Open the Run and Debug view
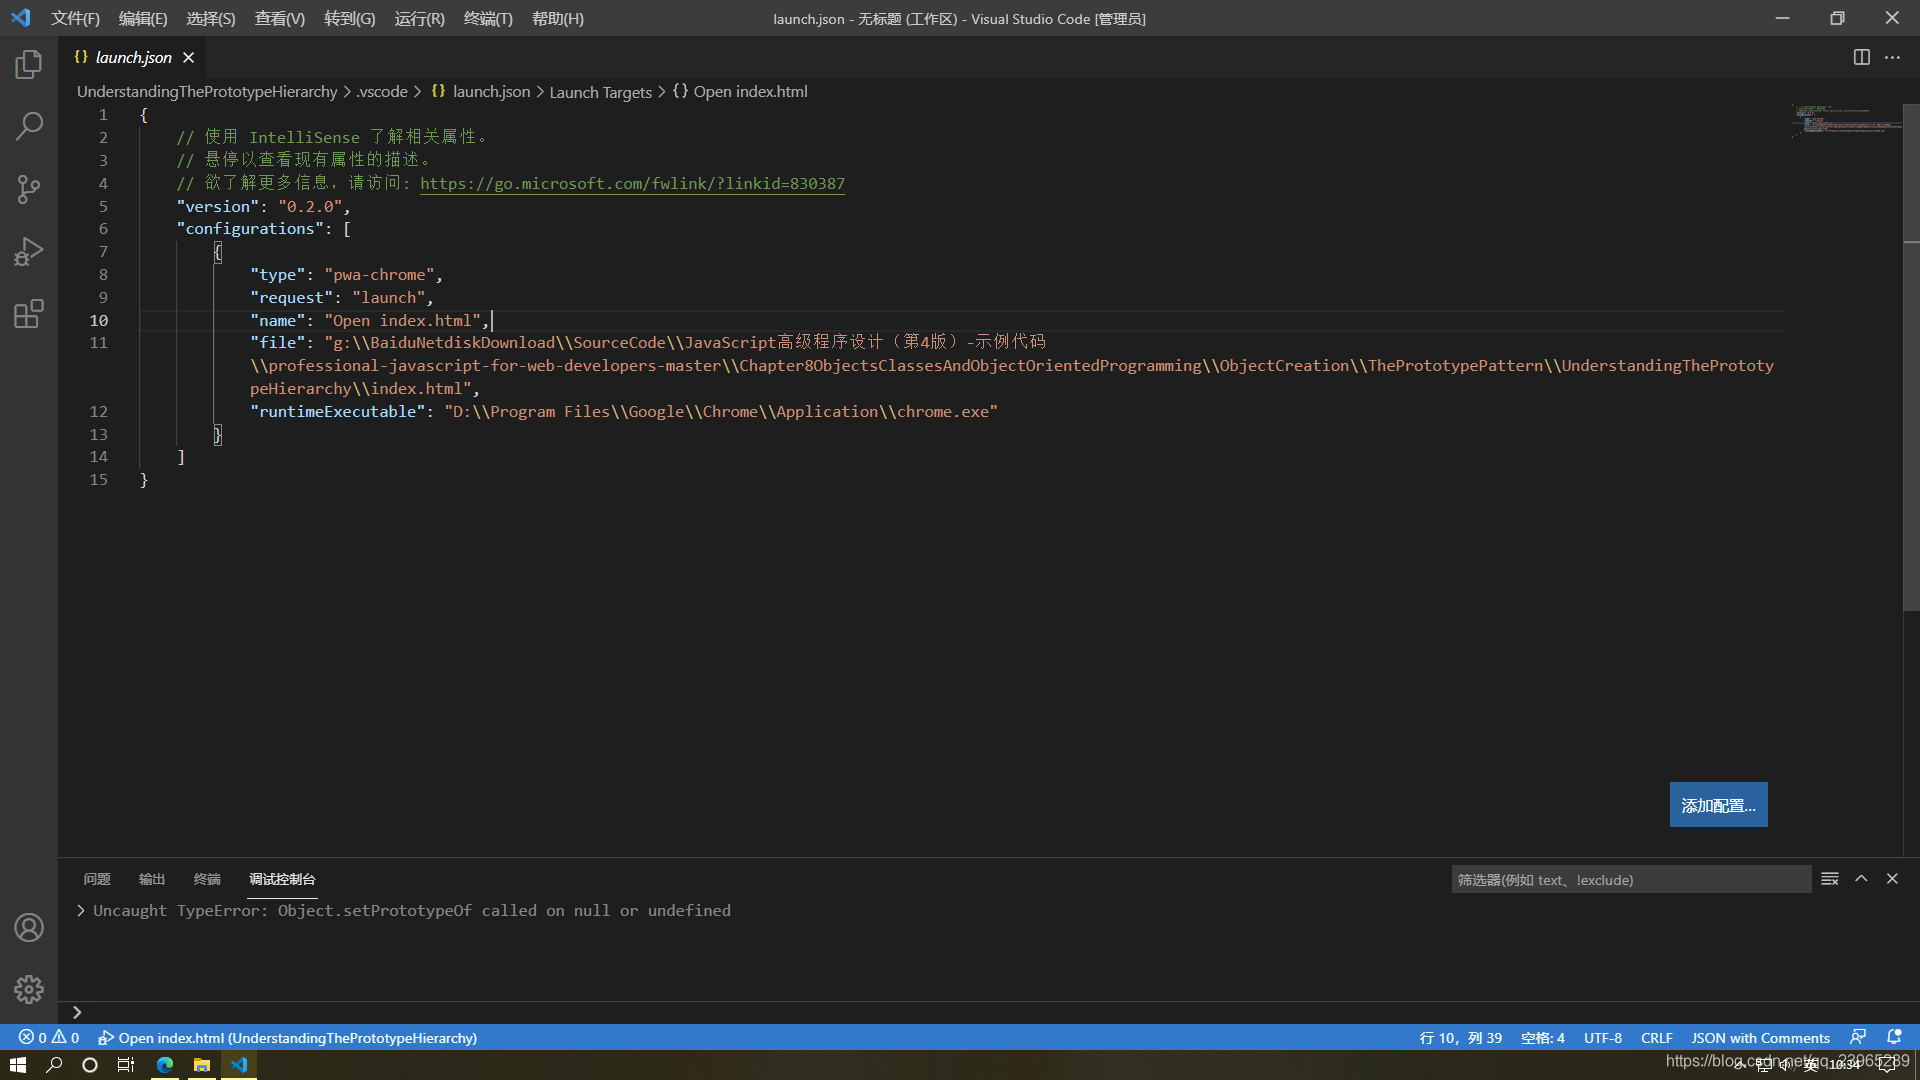Image resolution: width=1920 pixels, height=1080 pixels. tap(28, 251)
